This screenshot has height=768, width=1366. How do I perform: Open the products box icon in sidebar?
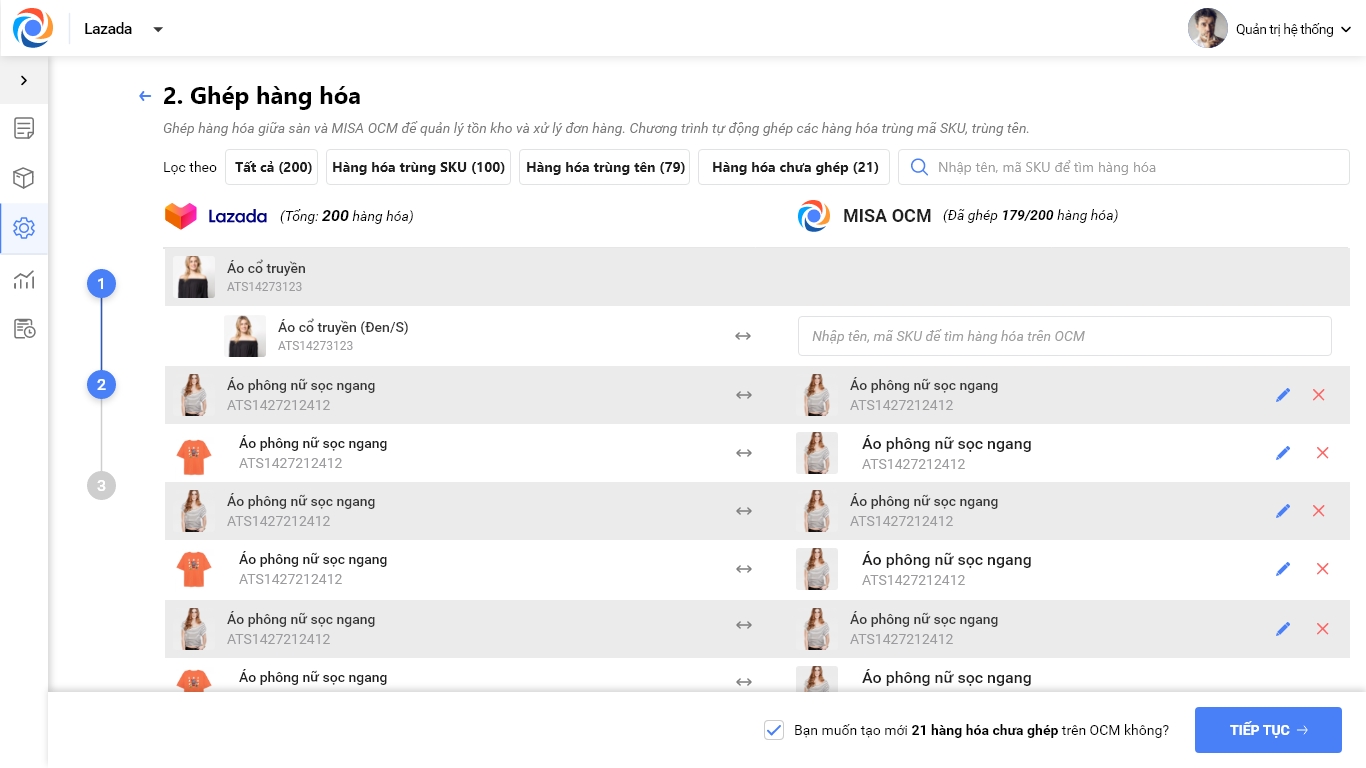point(24,178)
